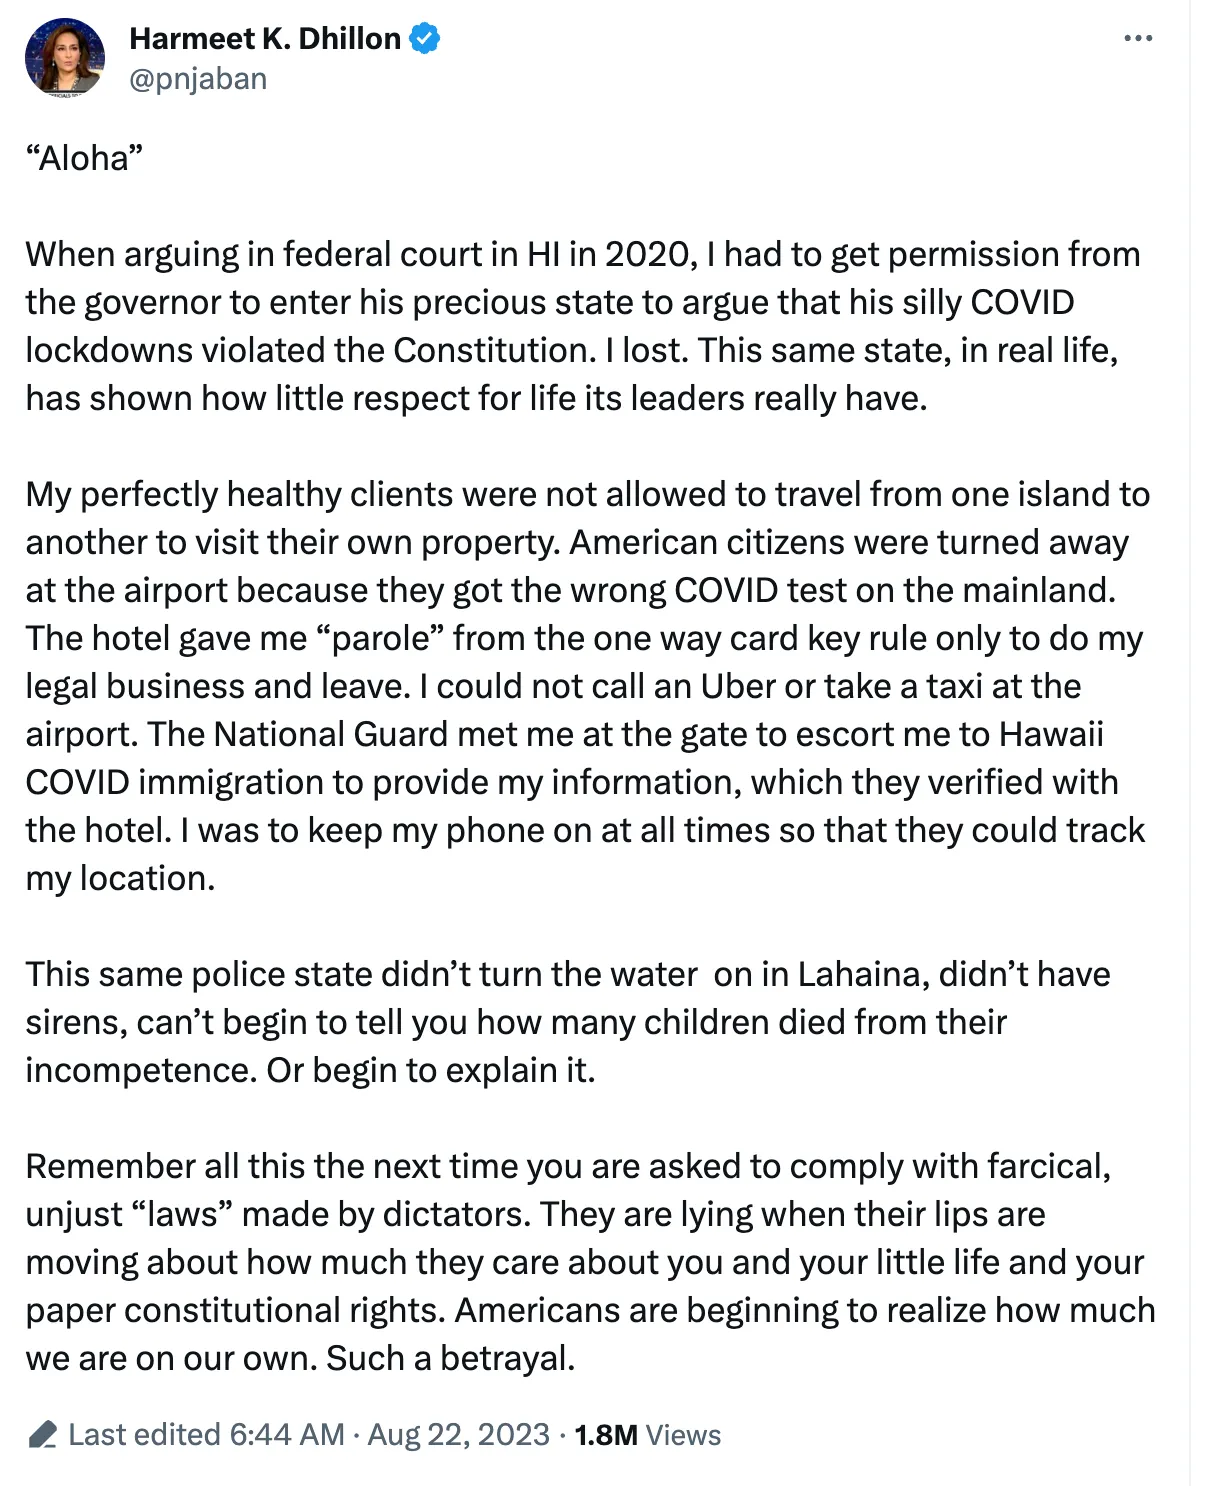Select paragraph beginning "When arguing in federal court"
The image size is (1216, 1486).
pos(583,326)
